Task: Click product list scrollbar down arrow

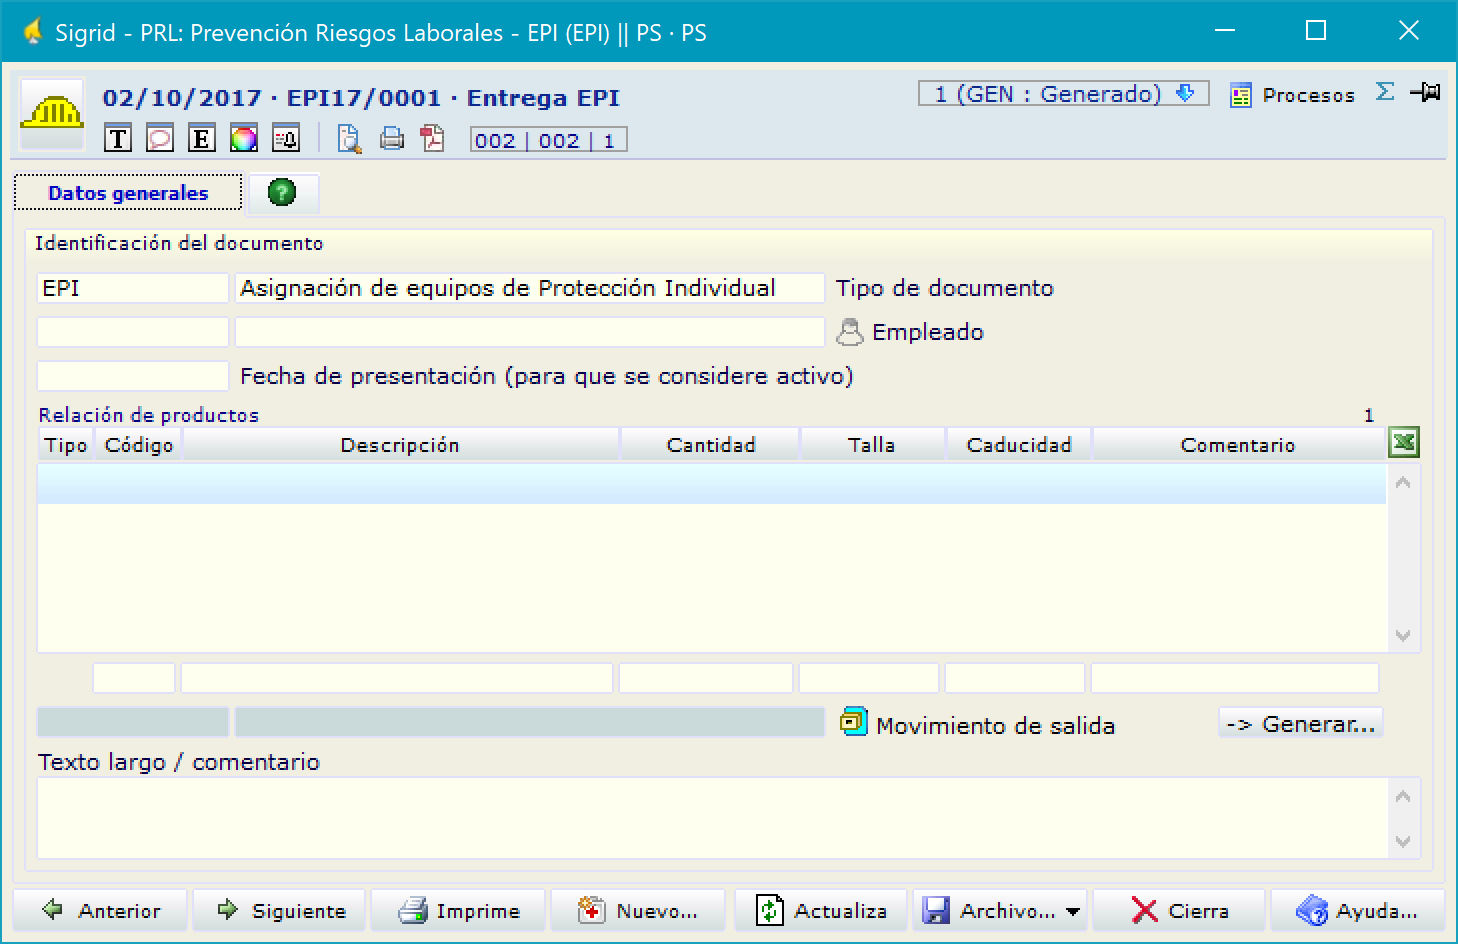Action: coord(1403,635)
